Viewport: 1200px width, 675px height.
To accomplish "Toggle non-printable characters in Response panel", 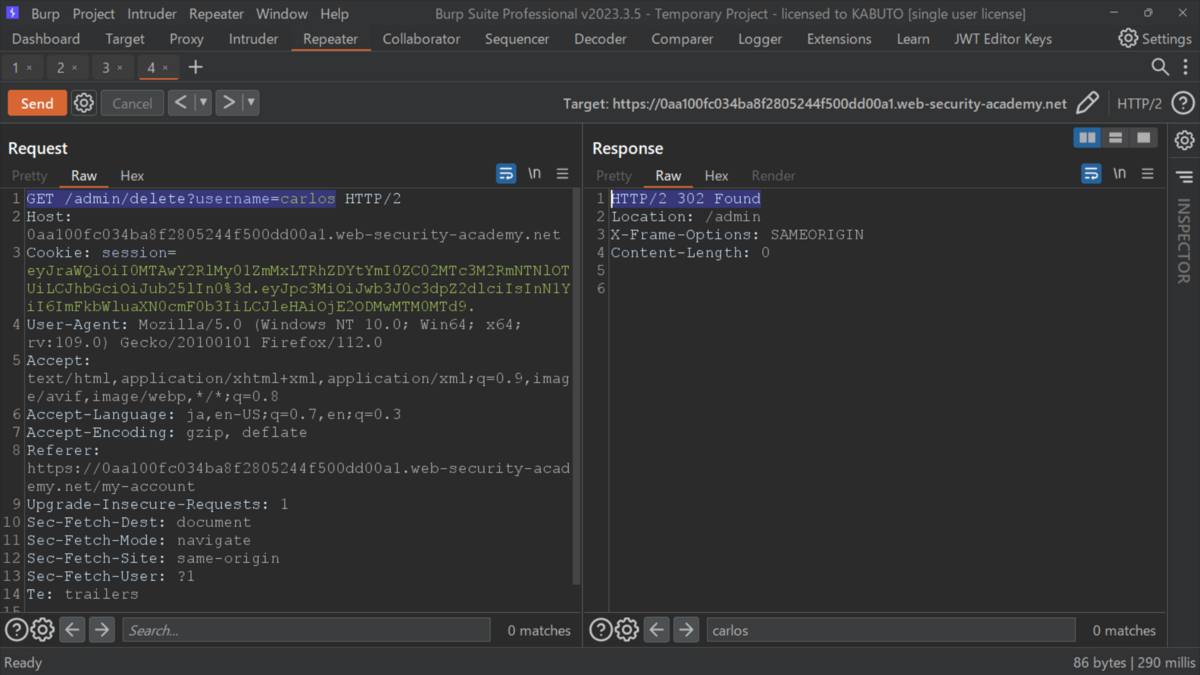I will (x=1119, y=174).
